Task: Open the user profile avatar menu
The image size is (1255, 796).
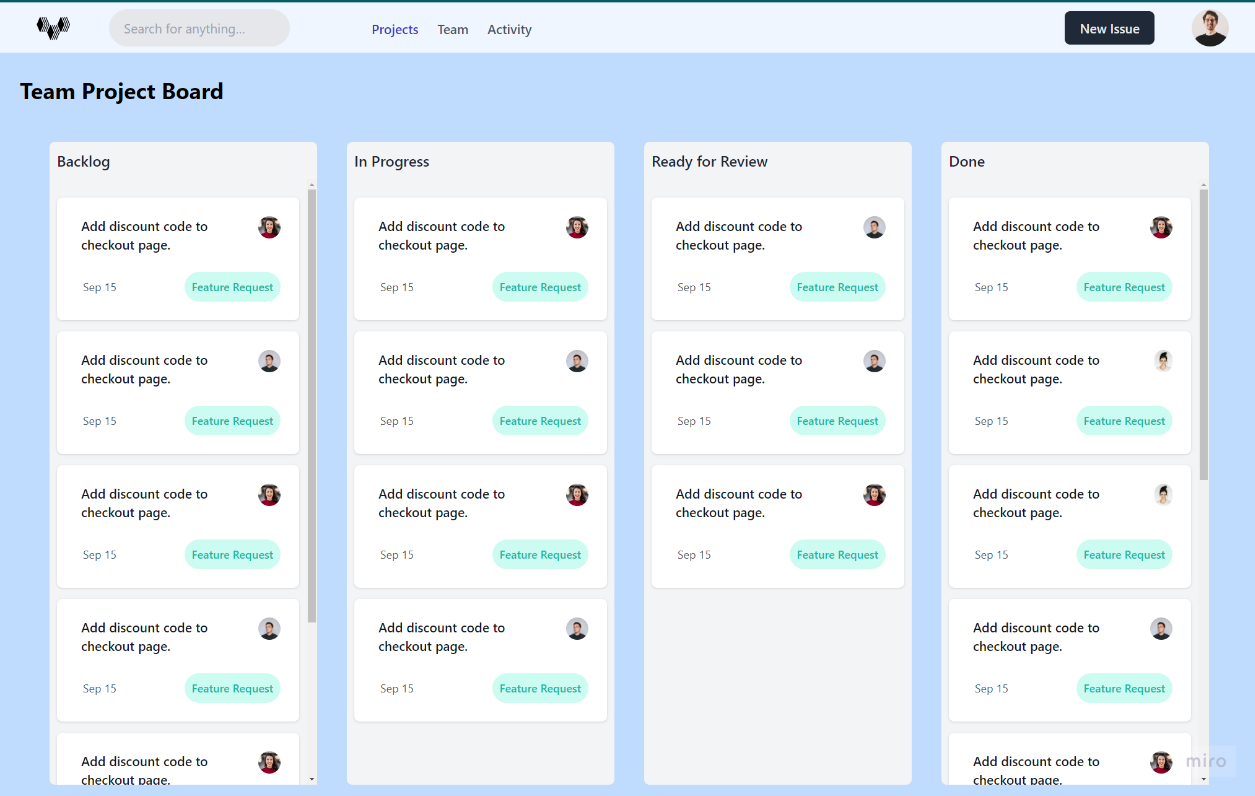Action: (x=1210, y=28)
